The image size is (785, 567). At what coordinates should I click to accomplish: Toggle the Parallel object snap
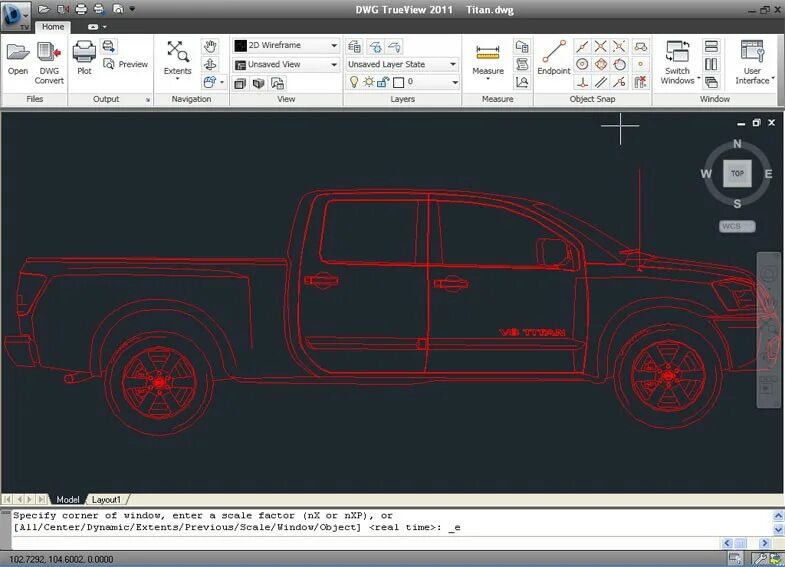(600, 82)
